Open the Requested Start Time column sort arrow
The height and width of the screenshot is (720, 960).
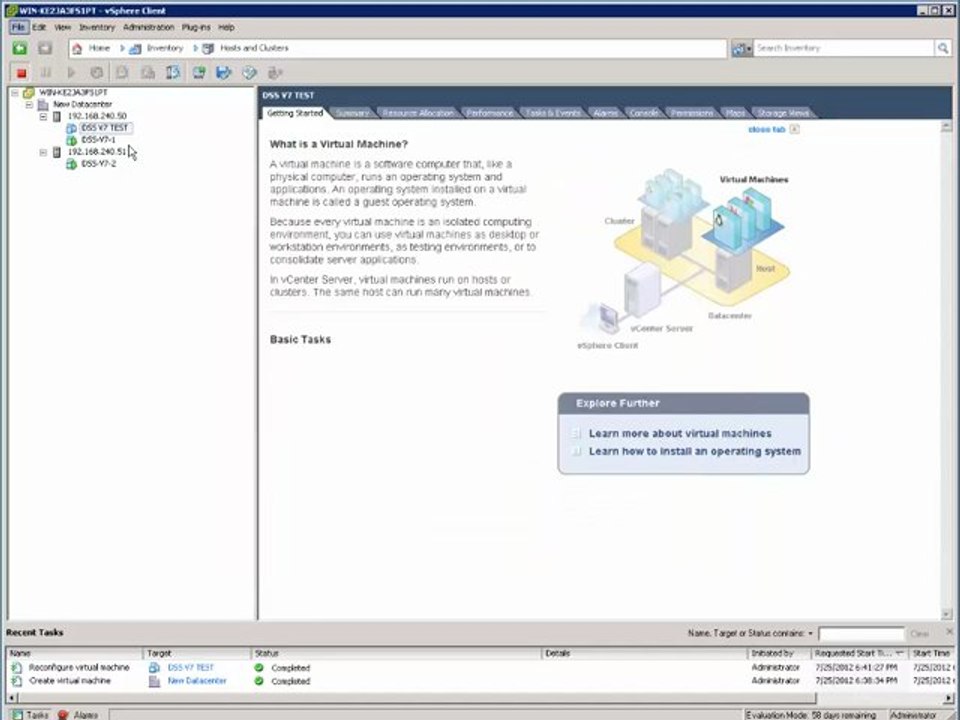[899, 653]
